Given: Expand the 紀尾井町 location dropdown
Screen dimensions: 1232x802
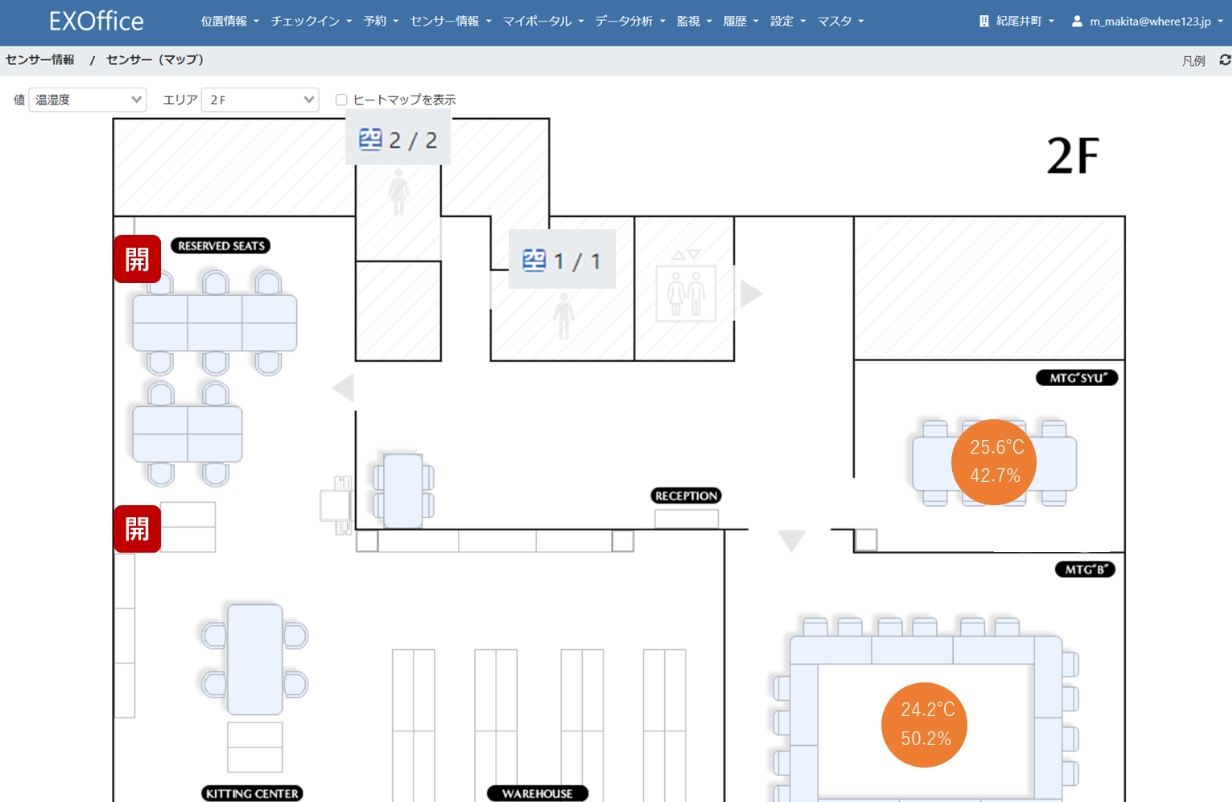Looking at the screenshot, I should click(1016, 21).
